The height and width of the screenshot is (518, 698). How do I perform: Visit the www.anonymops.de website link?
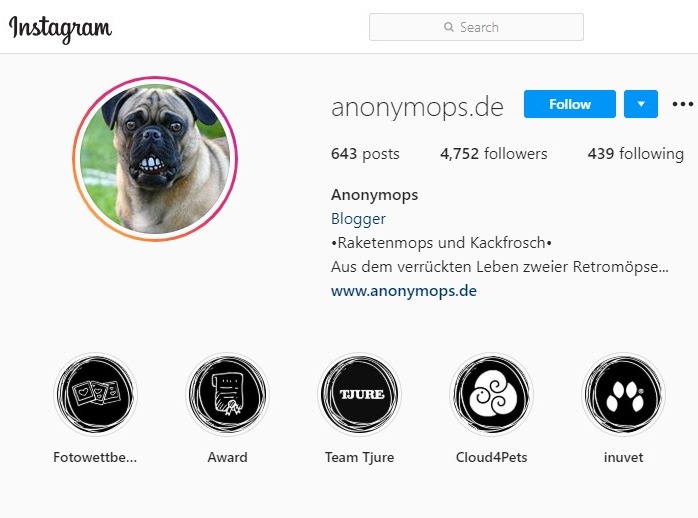coord(404,291)
